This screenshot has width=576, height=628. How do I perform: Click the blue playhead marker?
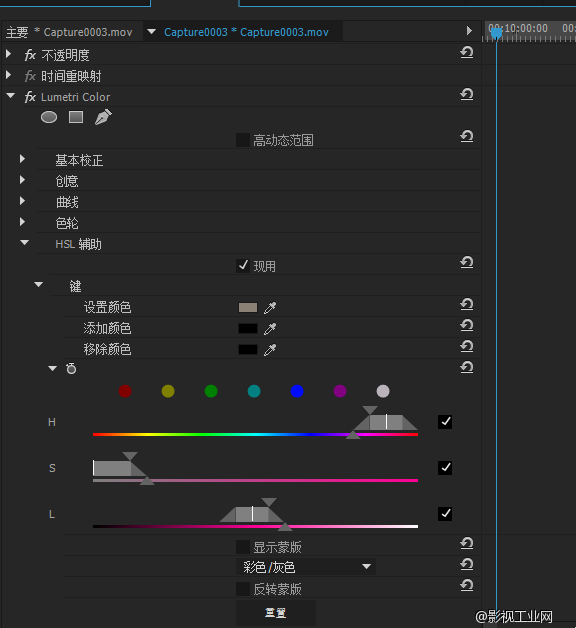[496, 32]
